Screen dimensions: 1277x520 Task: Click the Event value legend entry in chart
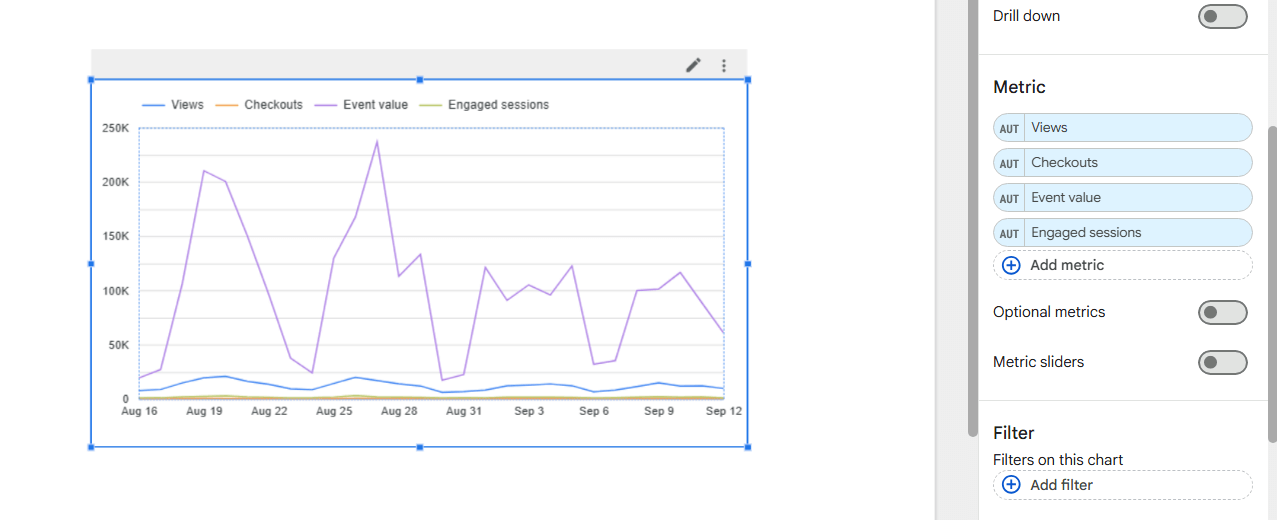[x=361, y=105]
